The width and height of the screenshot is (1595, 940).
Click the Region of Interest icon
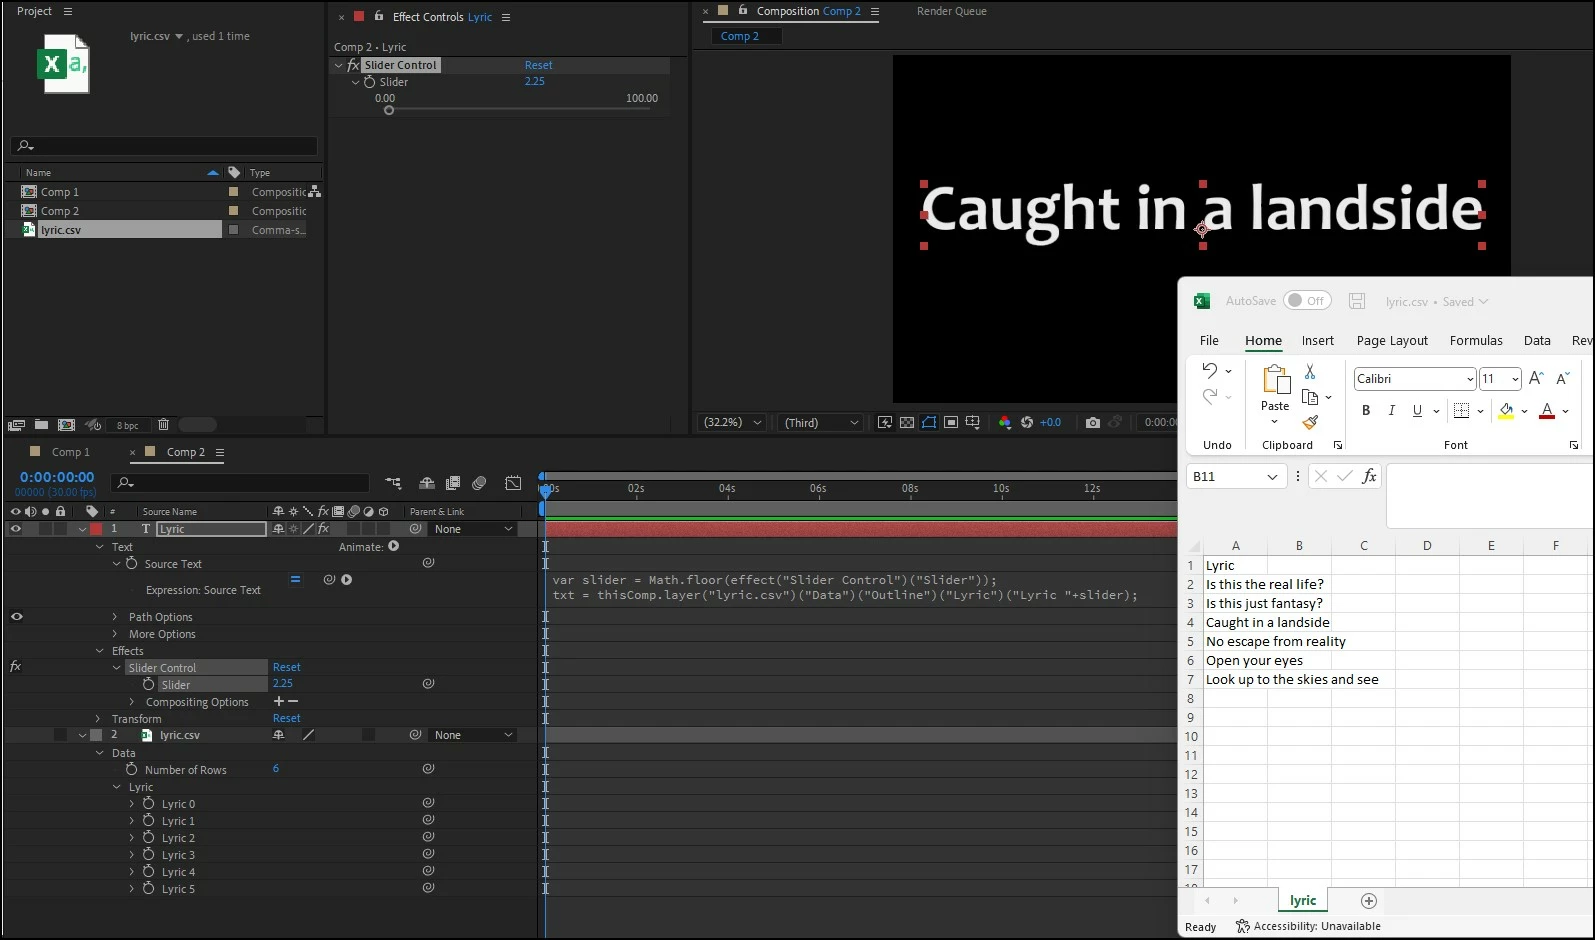[951, 423]
